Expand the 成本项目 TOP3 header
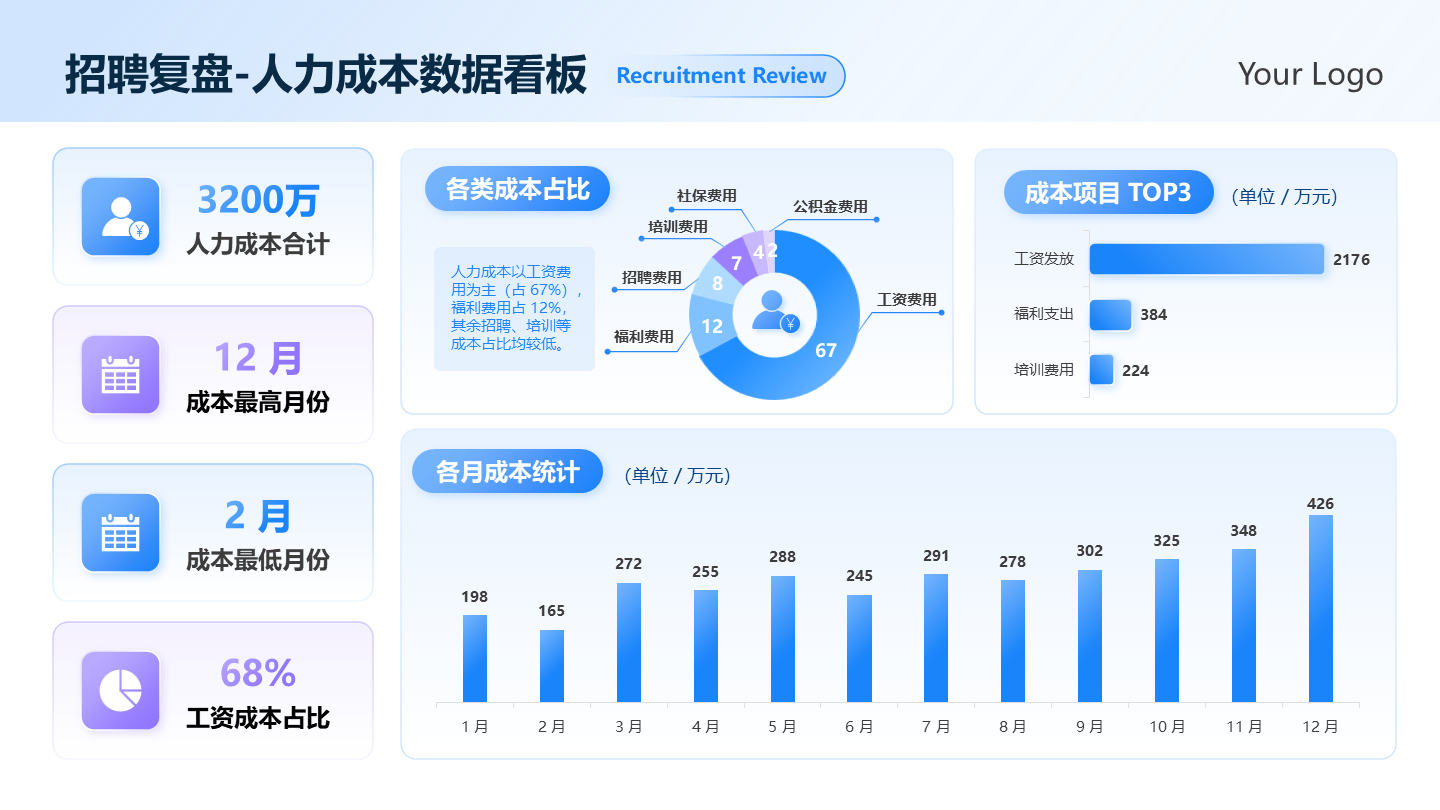The image size is (1440, 810). [x=1108, y=192]
